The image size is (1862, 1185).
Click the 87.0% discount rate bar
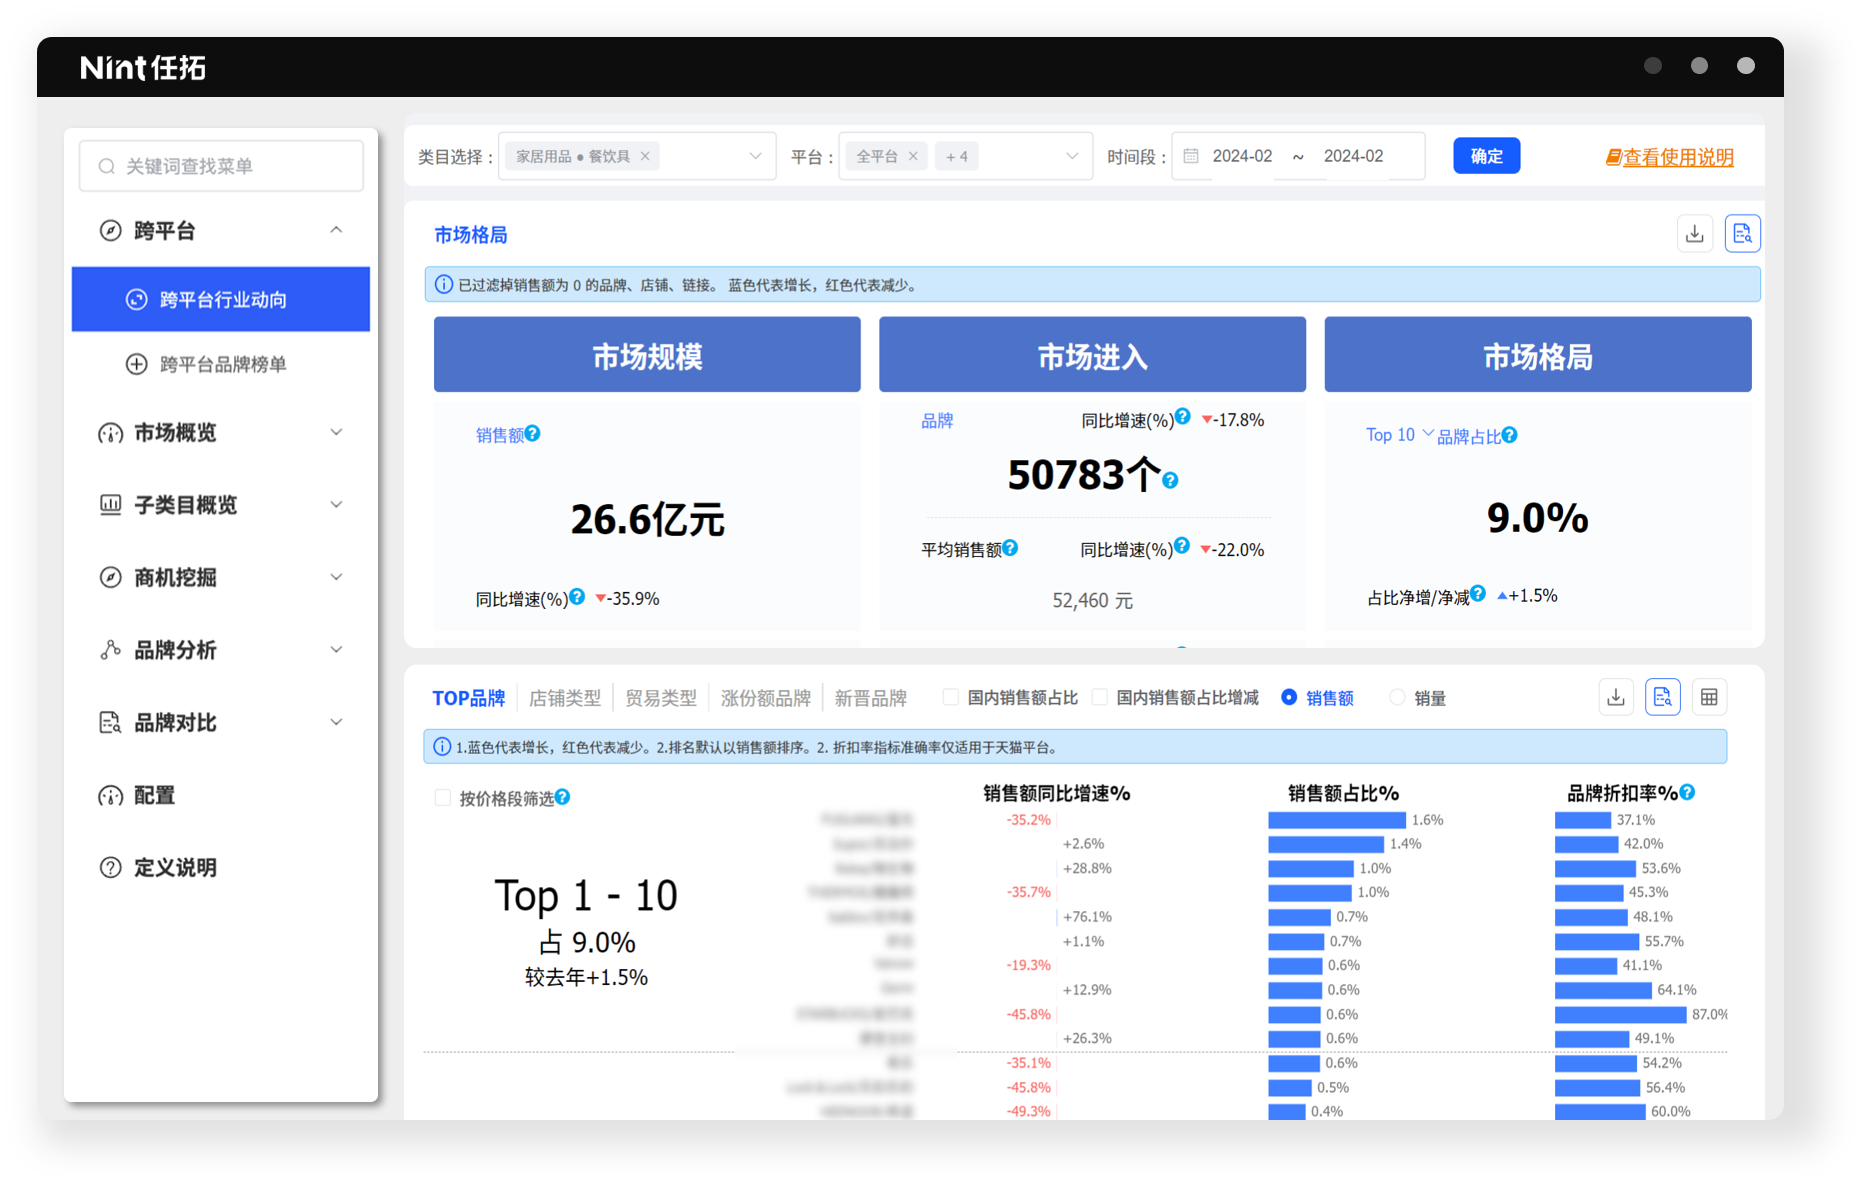[x=1620, y=1014]
